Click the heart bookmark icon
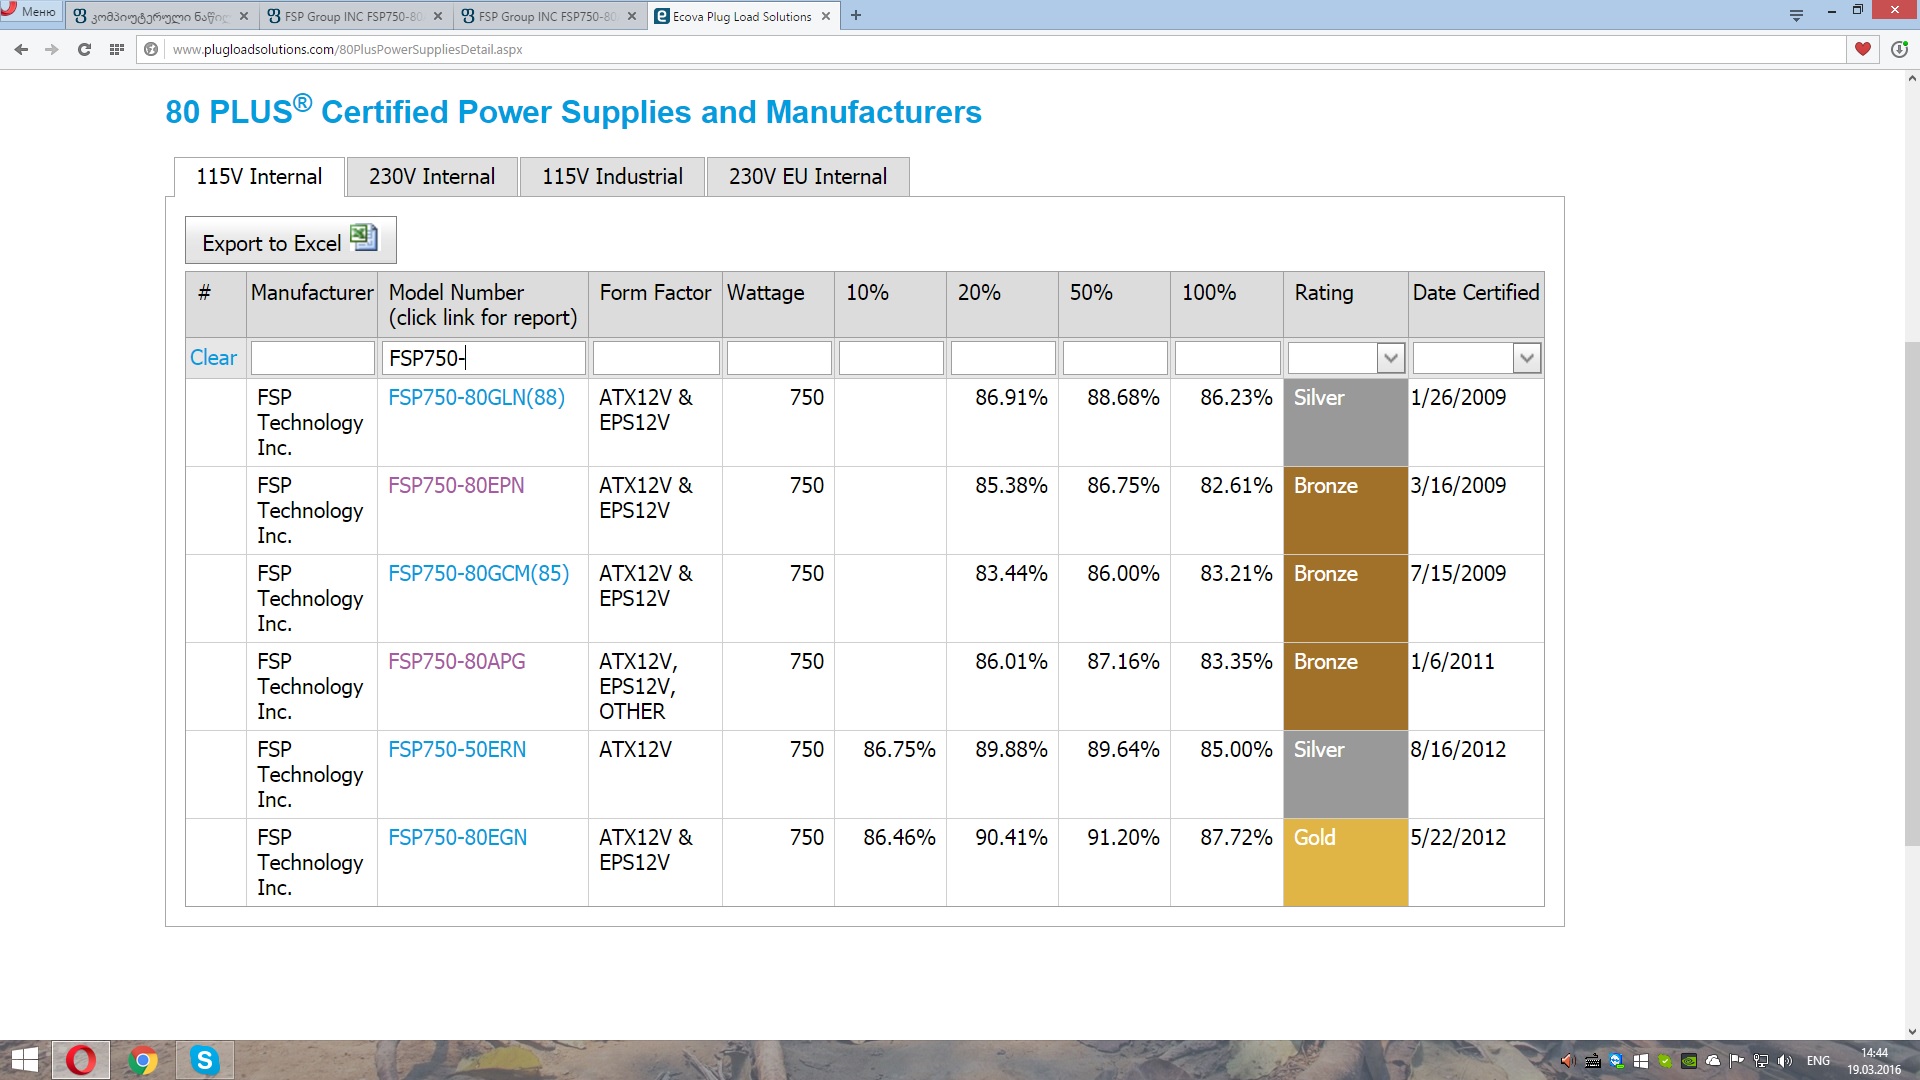Image resolution: width=1920 pixels, height=1080 pixels. click(1862, 49)
